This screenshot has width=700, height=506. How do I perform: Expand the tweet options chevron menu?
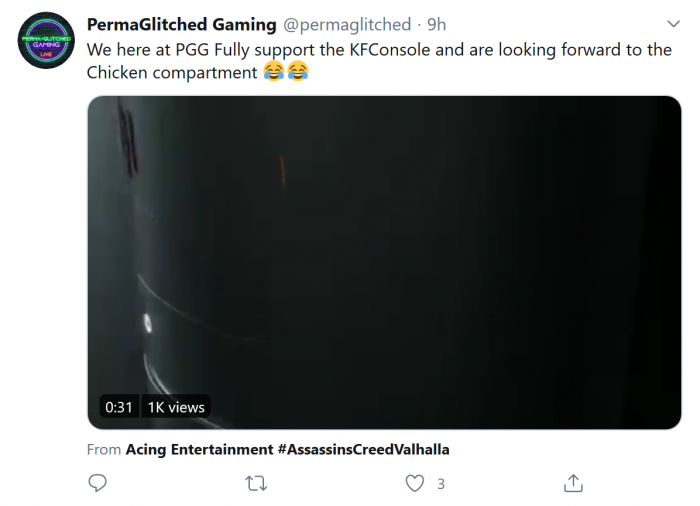click(672, 23)
